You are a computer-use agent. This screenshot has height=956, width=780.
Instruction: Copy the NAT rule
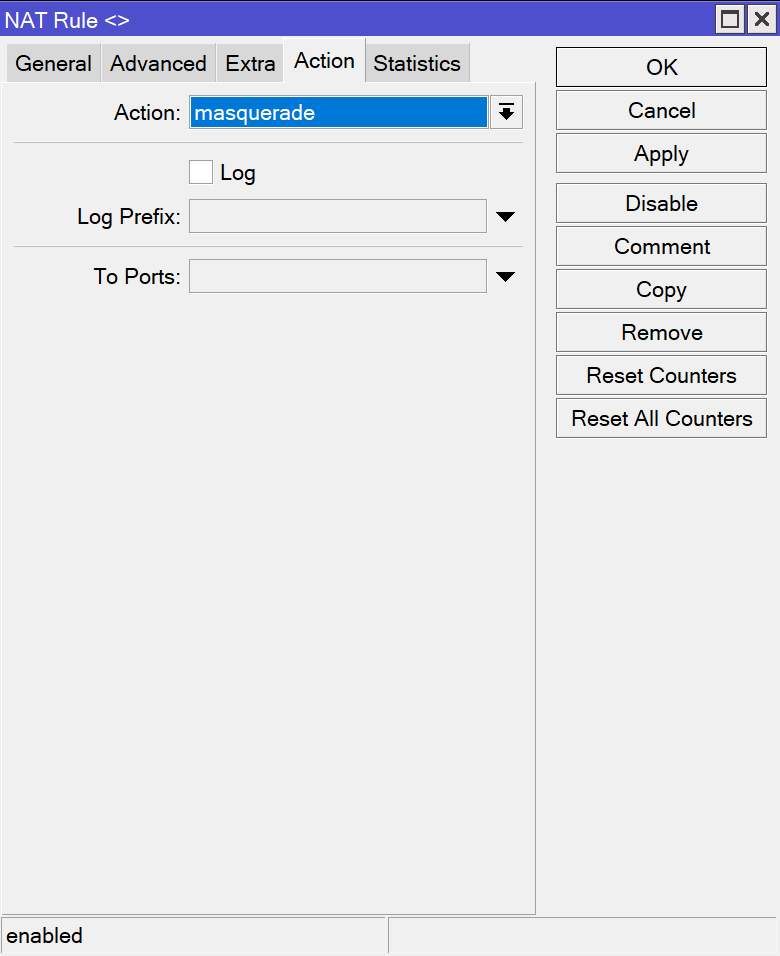tap(661, 289)
